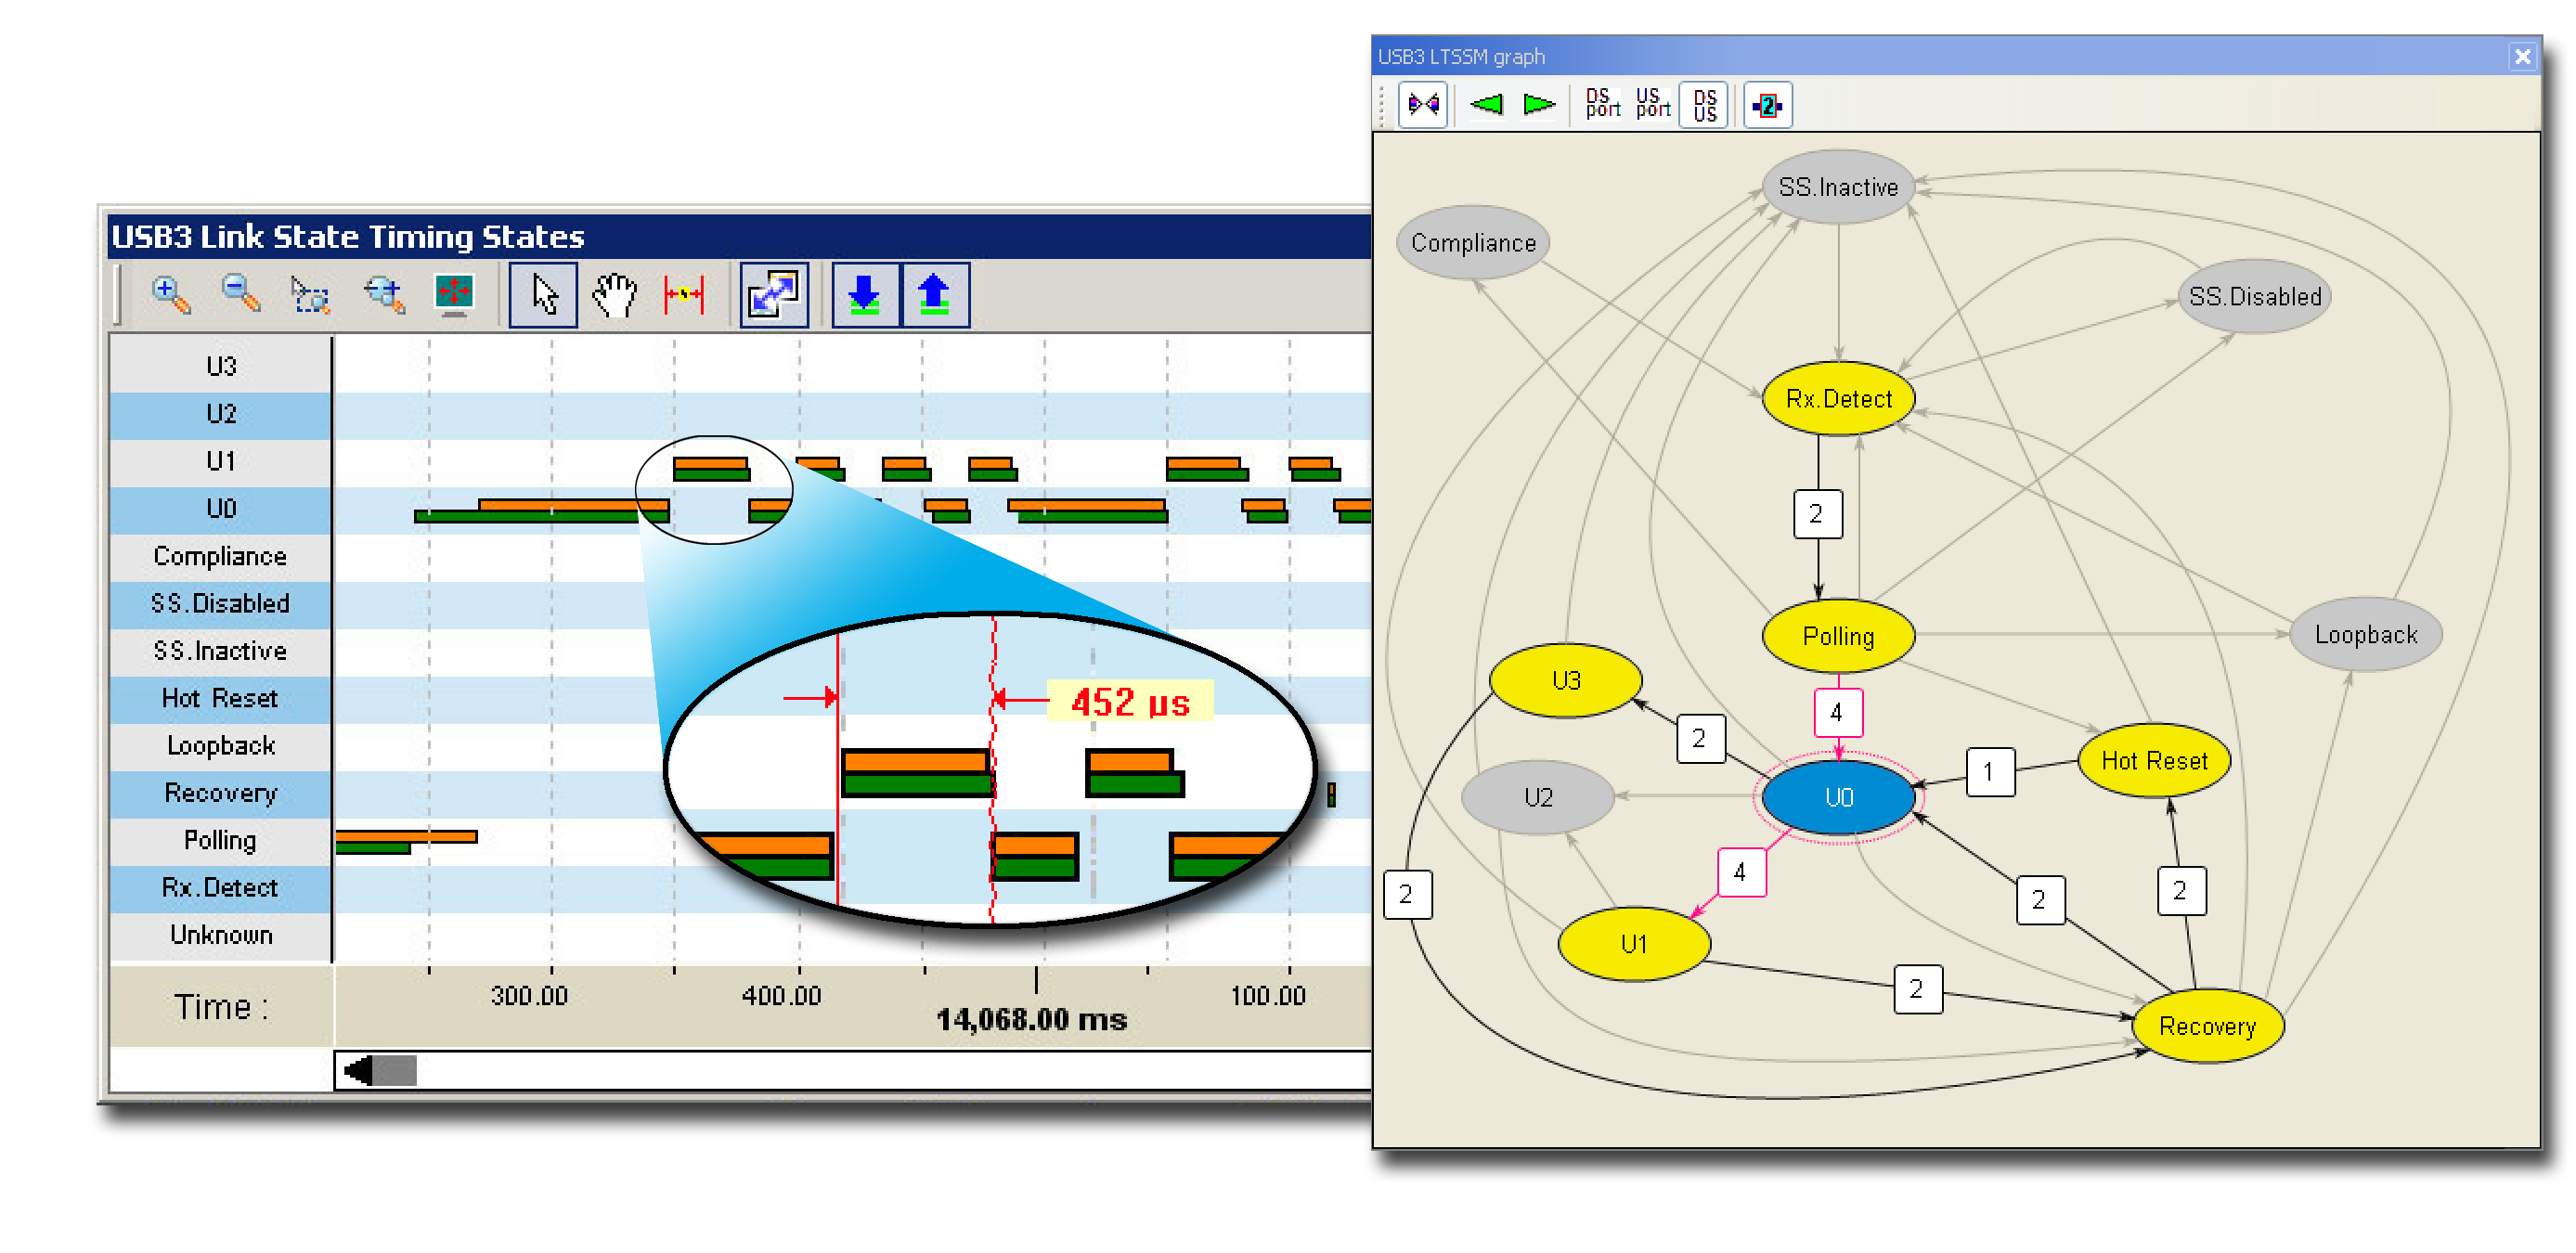
Task: Click the blue up arrow icon
Action: point(934,295)
